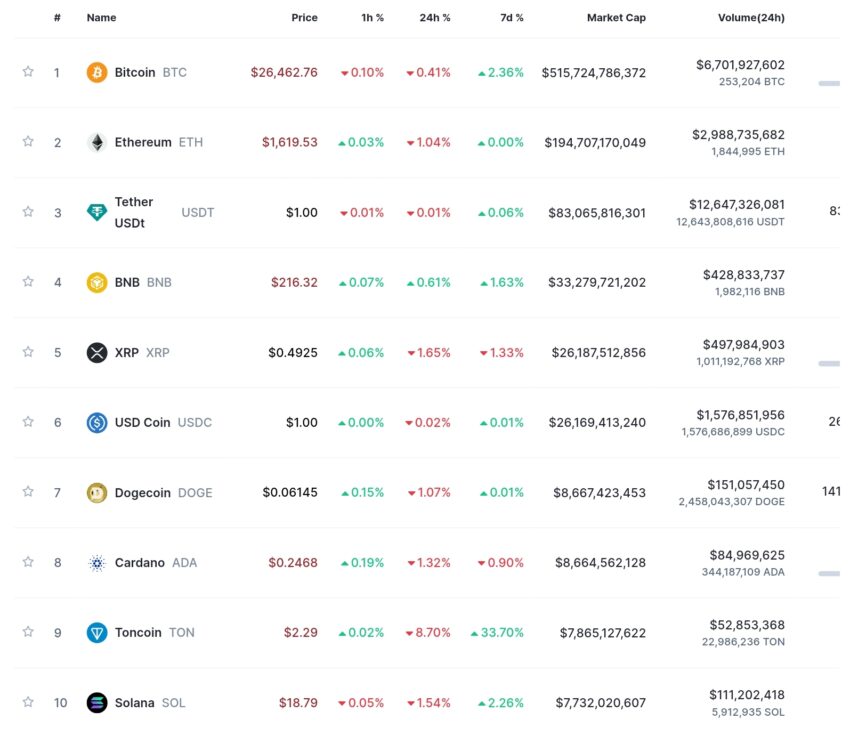The height and width of the screenshot is (736, 850).
Task: Click the Solana logo icon
Action: coord(97,703)
